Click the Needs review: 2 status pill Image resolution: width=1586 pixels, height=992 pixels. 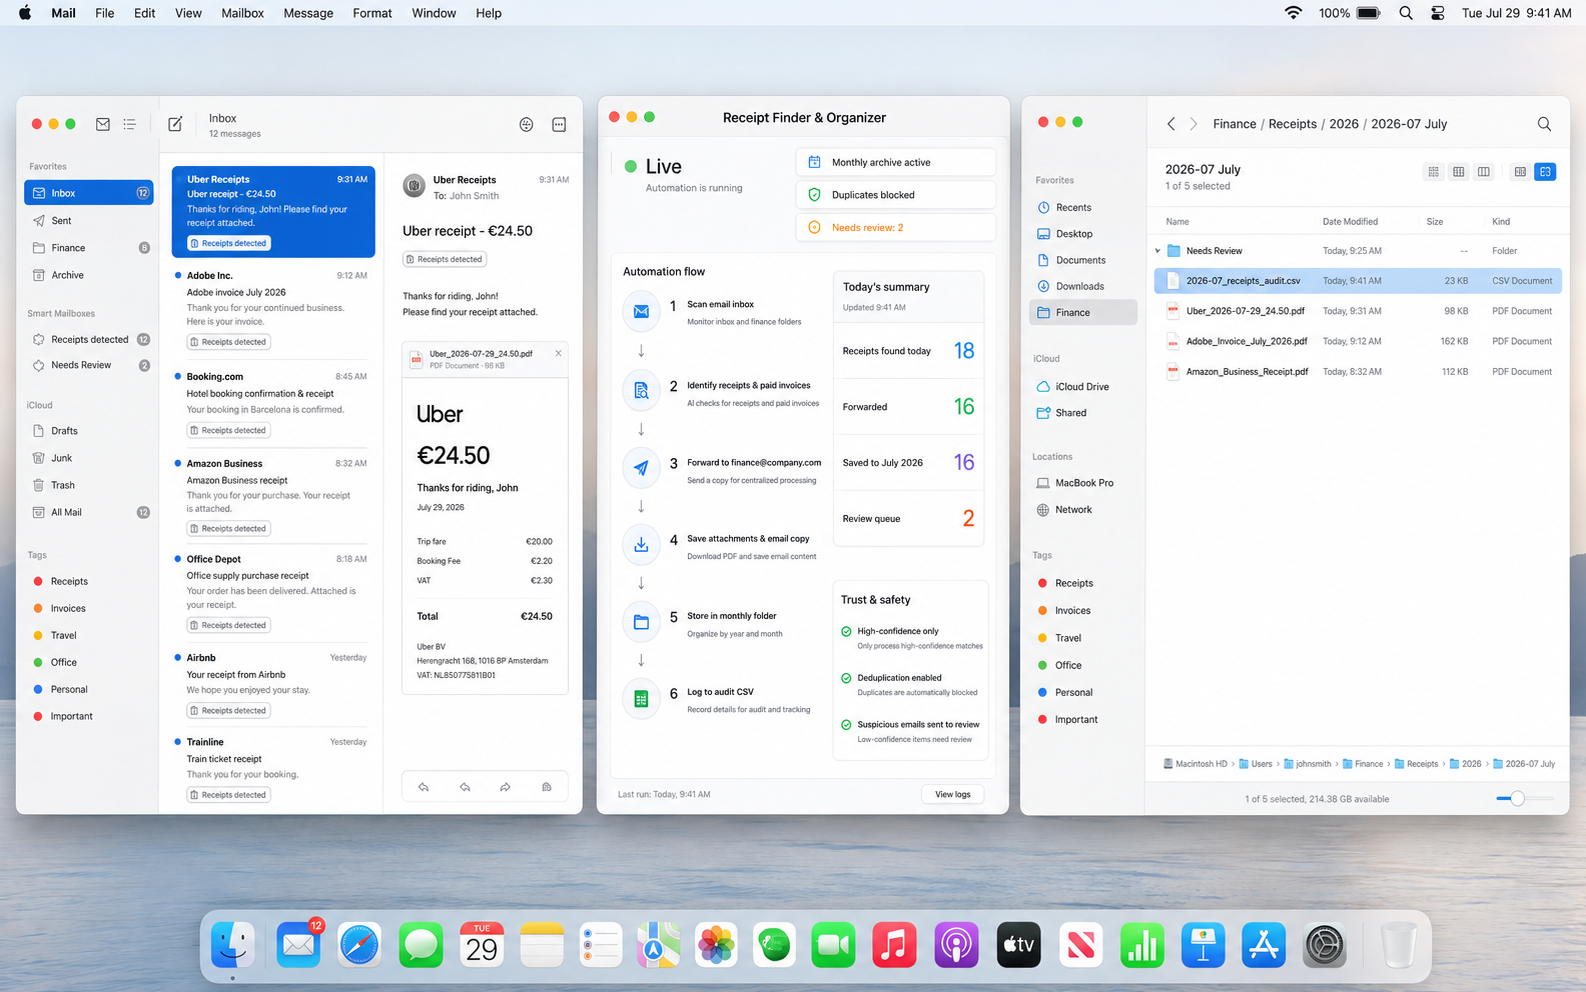tap(896, 228)
